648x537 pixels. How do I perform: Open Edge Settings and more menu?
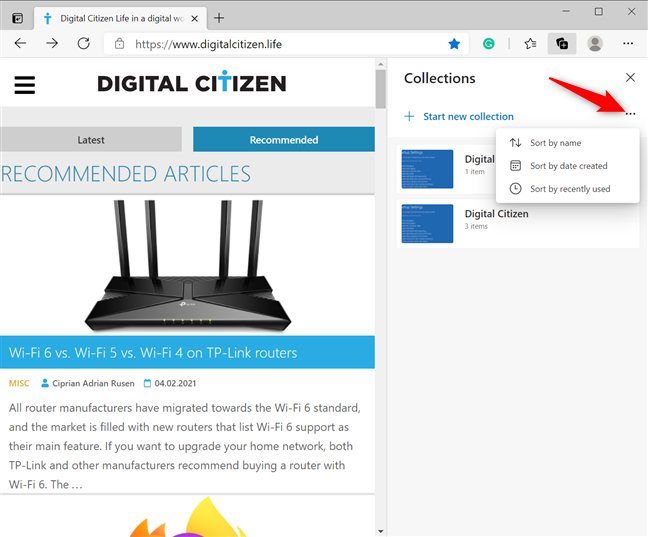(628, 43)
